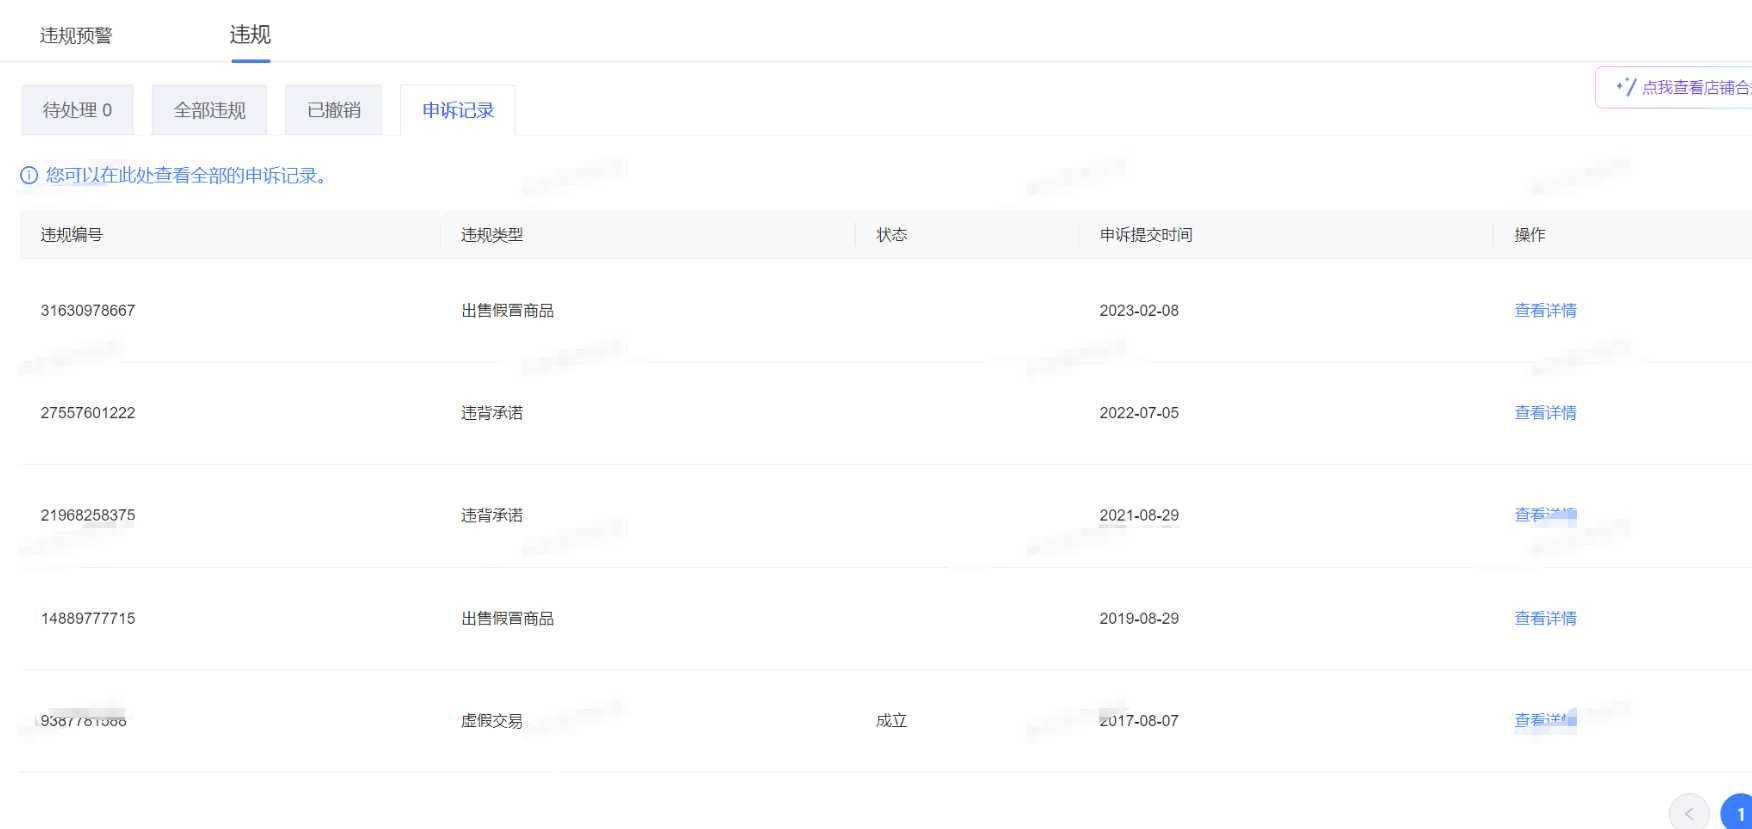This screenshot has width=1752, height=829.
Task: Click the sparkle icon on the store button
Action: [1625, 87]
